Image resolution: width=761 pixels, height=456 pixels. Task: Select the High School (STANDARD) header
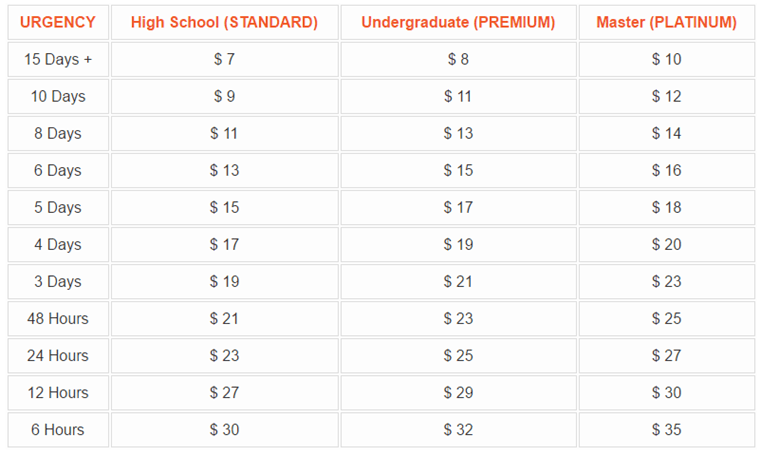pyautogui.click(x=224, y=22)
